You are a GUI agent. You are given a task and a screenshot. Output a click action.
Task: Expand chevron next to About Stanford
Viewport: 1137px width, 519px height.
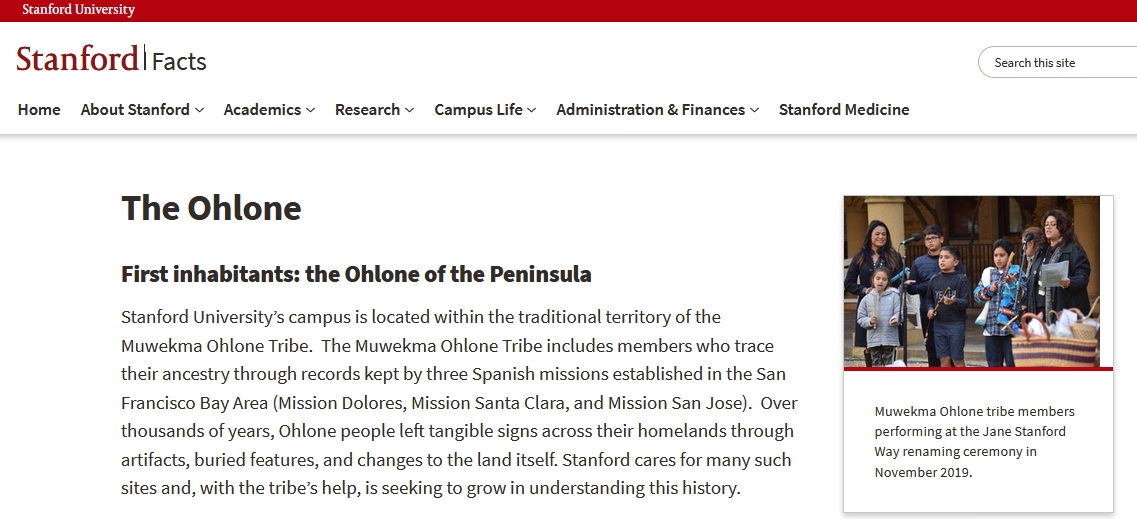click(199, 110)
